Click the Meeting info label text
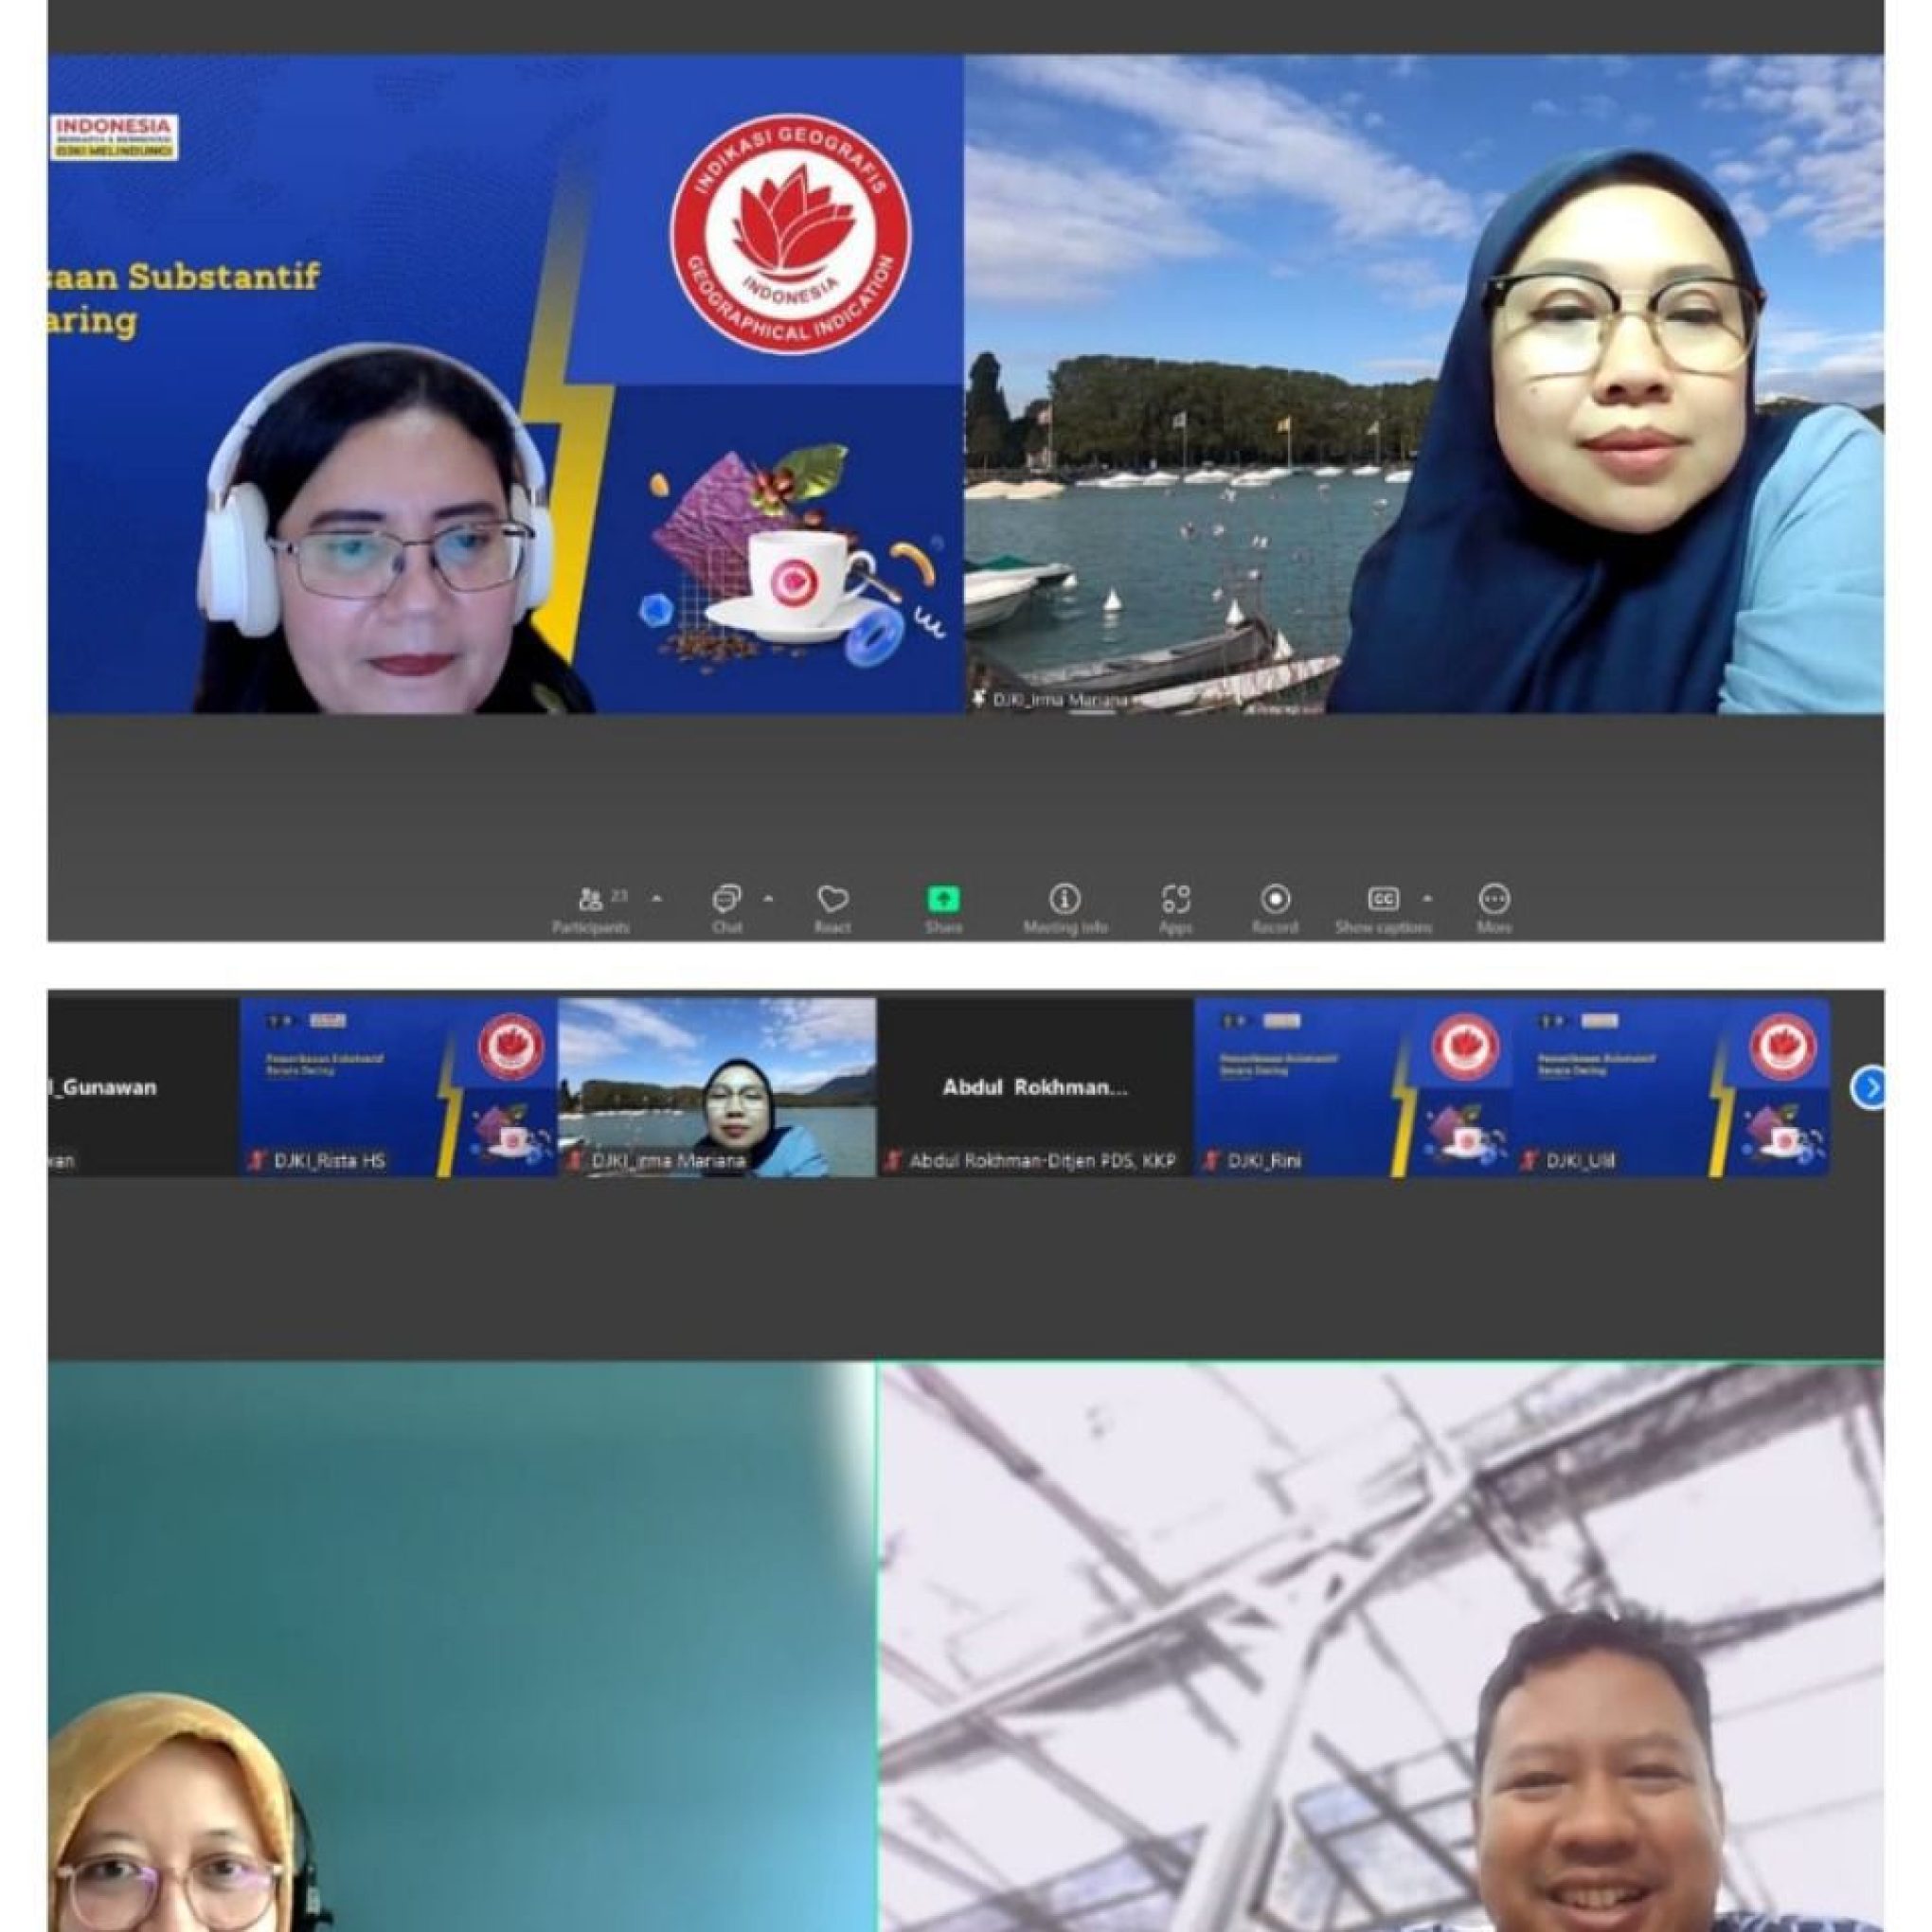Screen dimensions: 1932x1932 (1065, 927)
